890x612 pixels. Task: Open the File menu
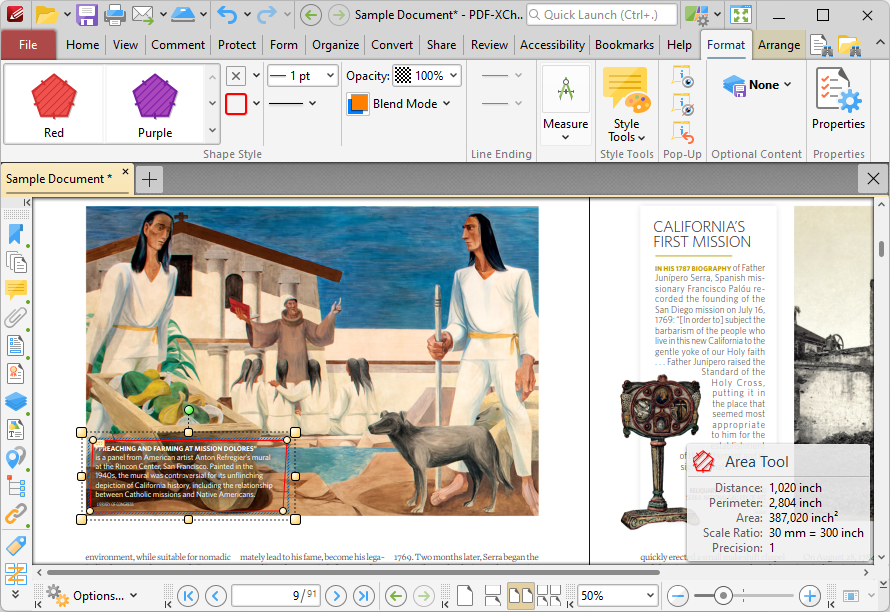tap(28, 45)
